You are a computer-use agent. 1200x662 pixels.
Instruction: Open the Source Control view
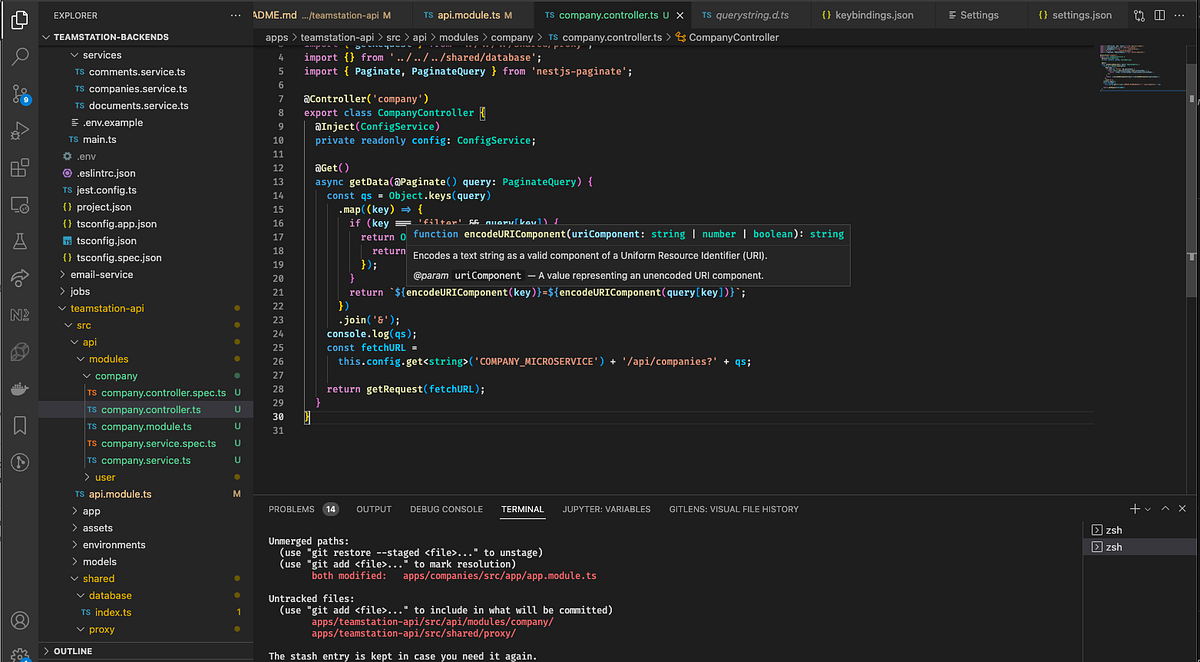coord(22,94)
